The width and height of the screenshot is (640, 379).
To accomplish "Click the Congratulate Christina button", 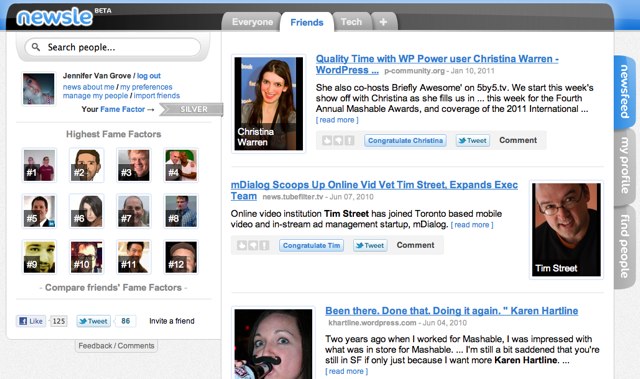I will (405, 141).
